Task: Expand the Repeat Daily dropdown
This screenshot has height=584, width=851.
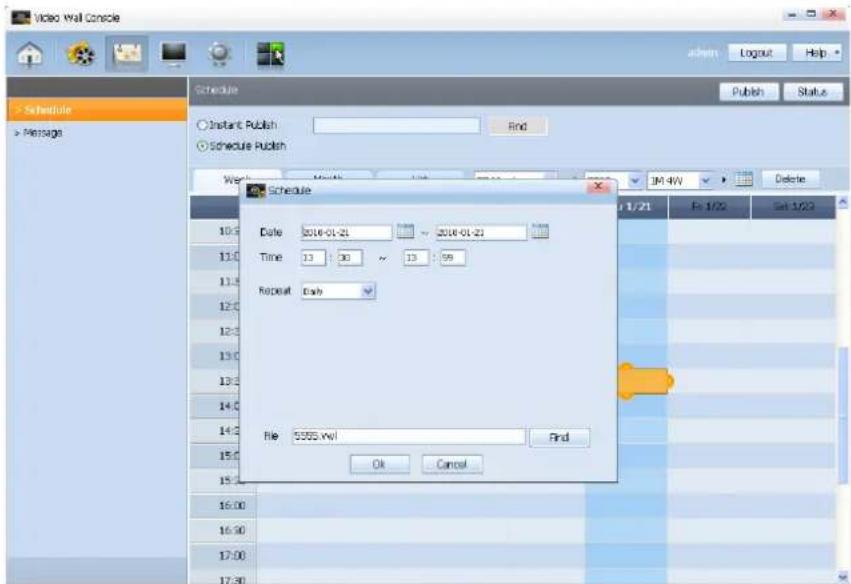Action: tap(368, 291)
